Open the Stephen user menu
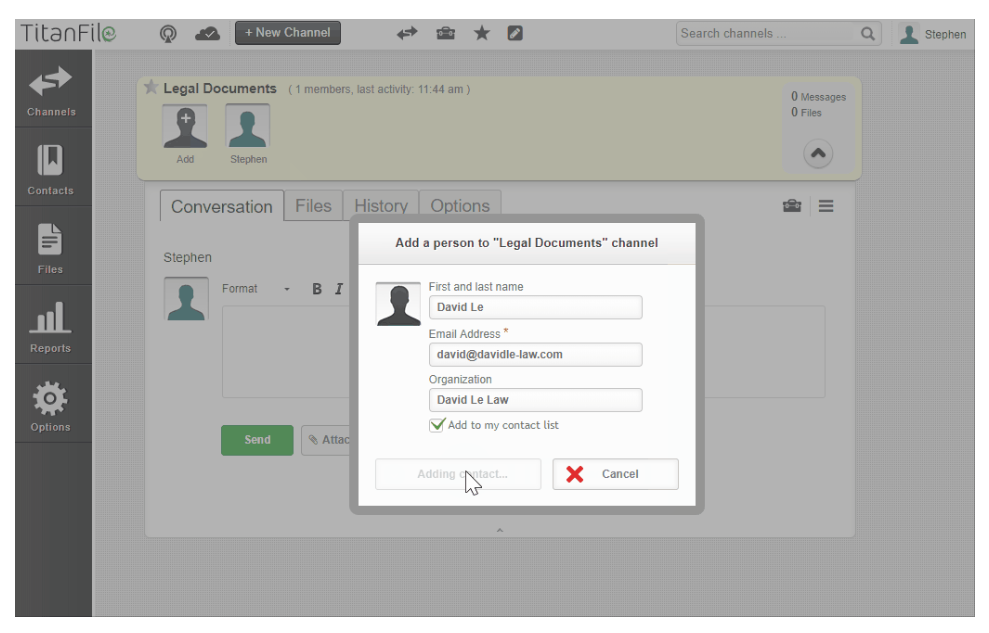 pos(933,34)
